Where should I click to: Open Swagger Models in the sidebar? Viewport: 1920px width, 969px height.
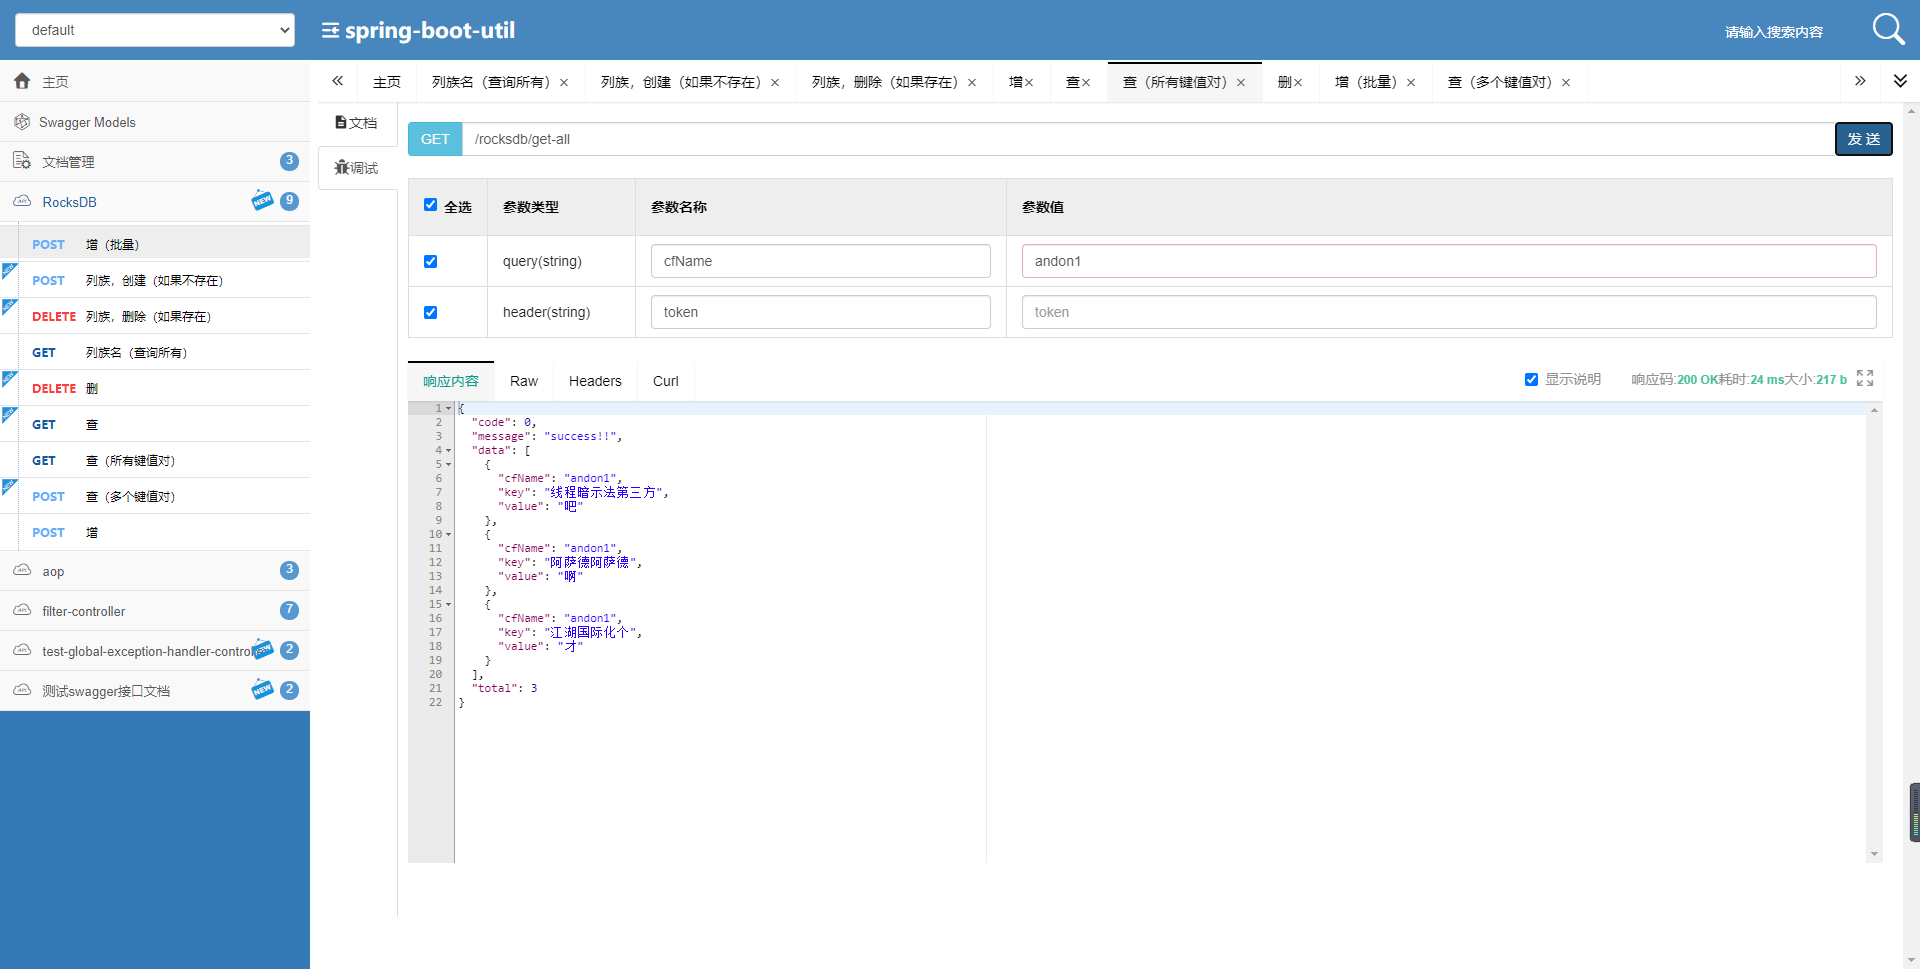pos(155,122)
